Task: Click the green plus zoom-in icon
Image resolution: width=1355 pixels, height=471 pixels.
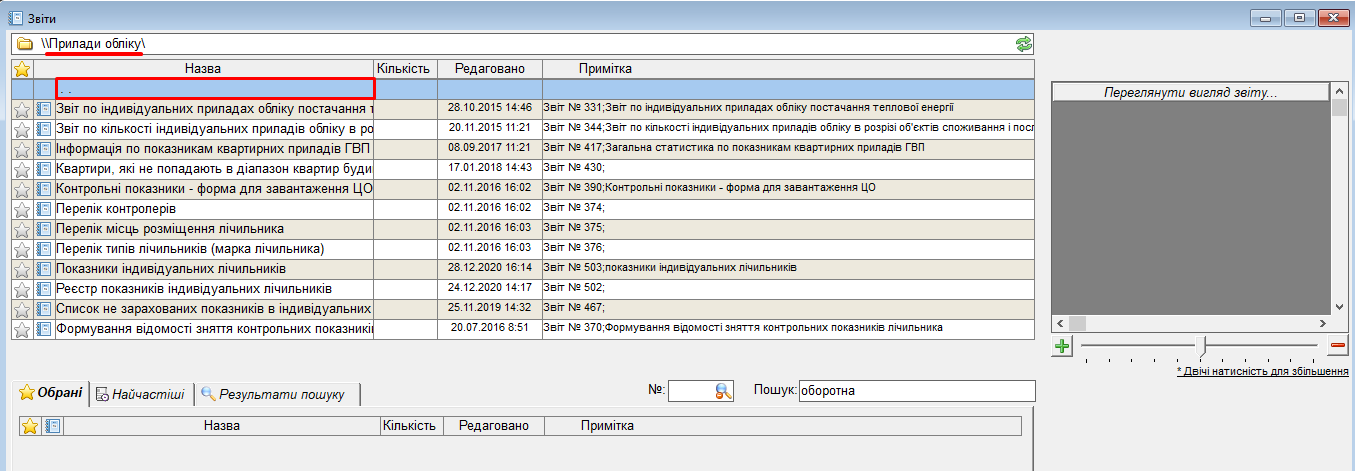Action: pyautogui.click(x=1062, y=346)
